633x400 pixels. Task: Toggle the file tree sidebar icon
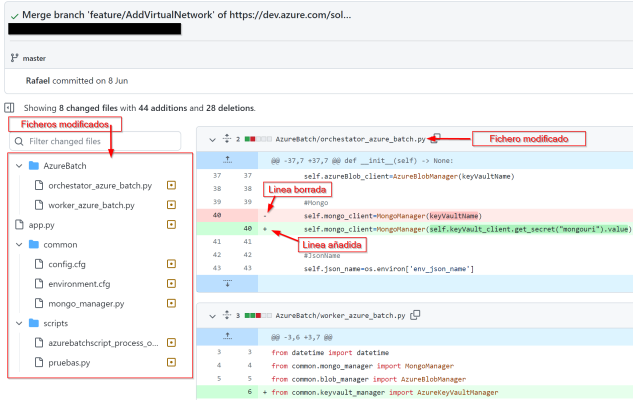tap(9, 108)
